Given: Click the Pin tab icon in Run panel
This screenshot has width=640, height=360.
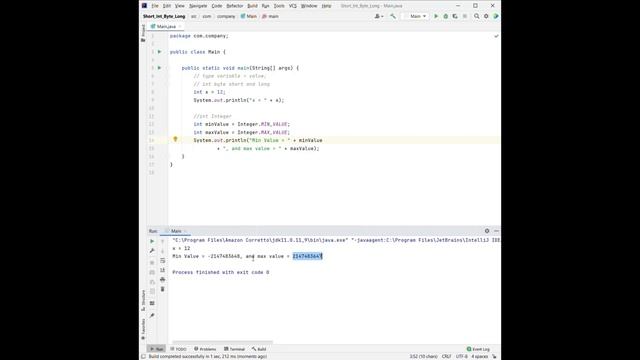Looking at the screenshot, I should 152,316.
